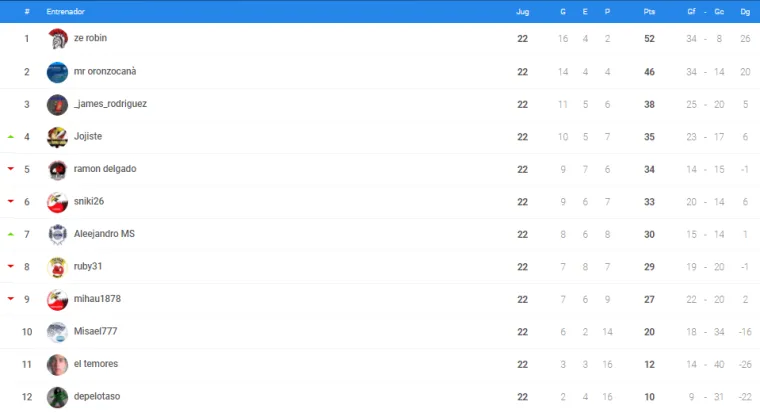Select Aleejandro MS's 30 points value
Screen dimensions: 760x413
pos(649,235)
